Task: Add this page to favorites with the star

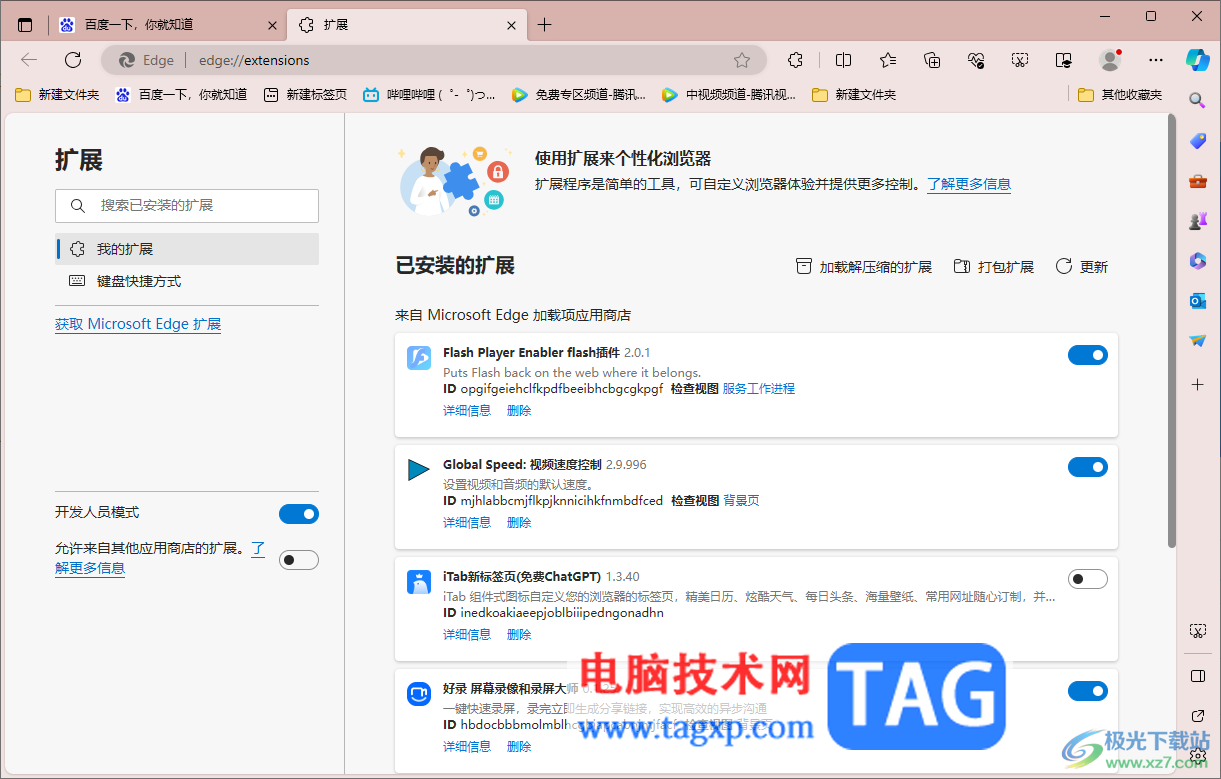Action: pos(742,60)
